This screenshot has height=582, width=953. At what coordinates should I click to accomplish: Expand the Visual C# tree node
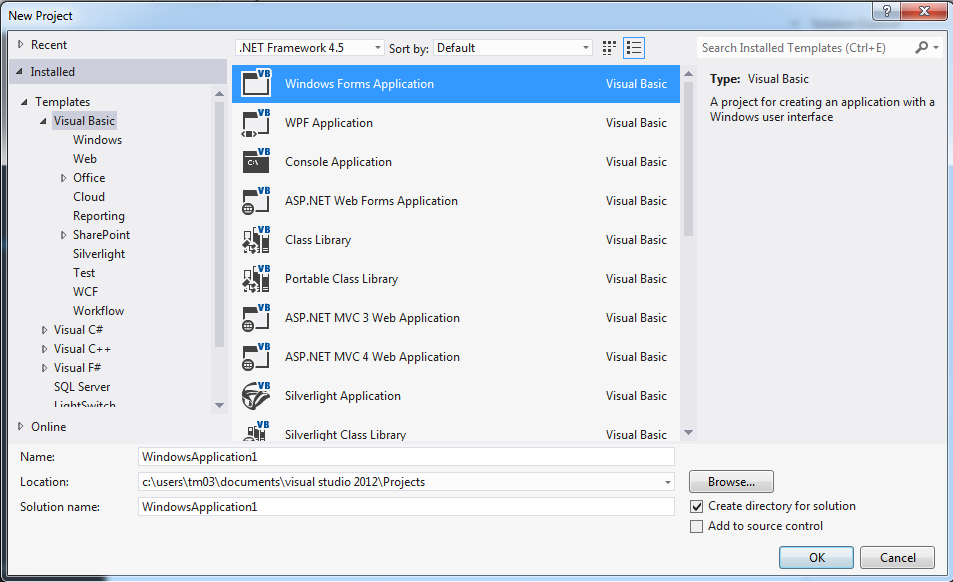[44, 330]
